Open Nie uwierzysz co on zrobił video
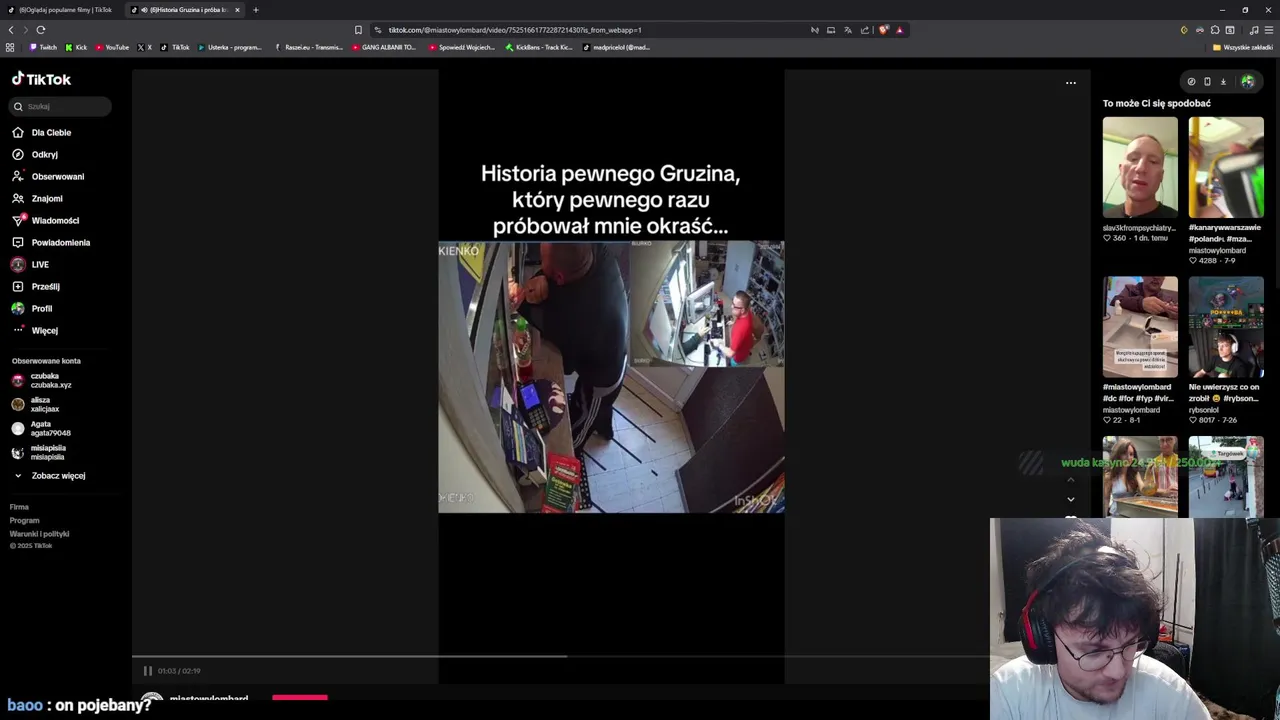Viewport: 1280px width, 720px height. coord(1226,327)
